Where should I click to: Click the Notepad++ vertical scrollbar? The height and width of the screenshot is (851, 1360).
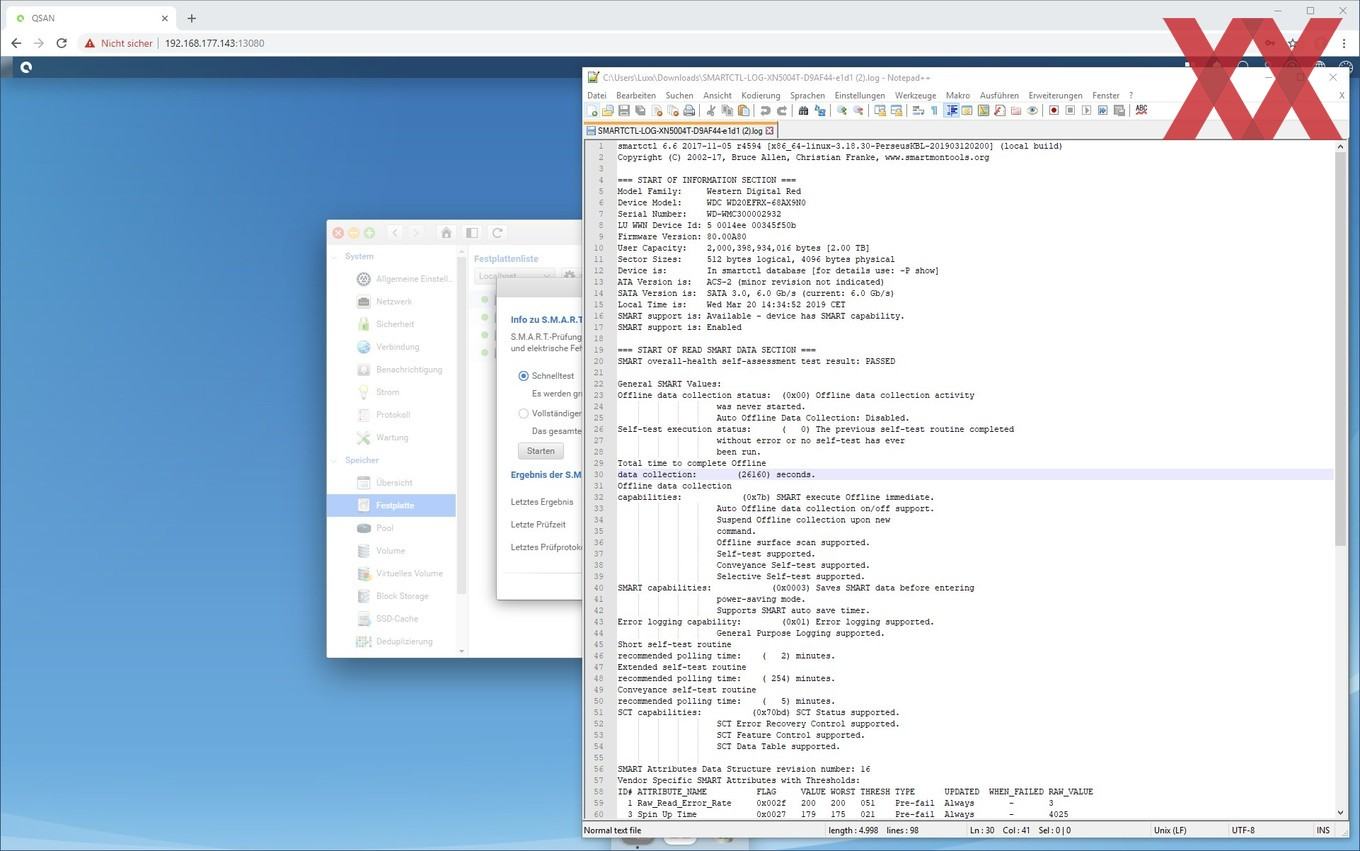point(1341,350)
